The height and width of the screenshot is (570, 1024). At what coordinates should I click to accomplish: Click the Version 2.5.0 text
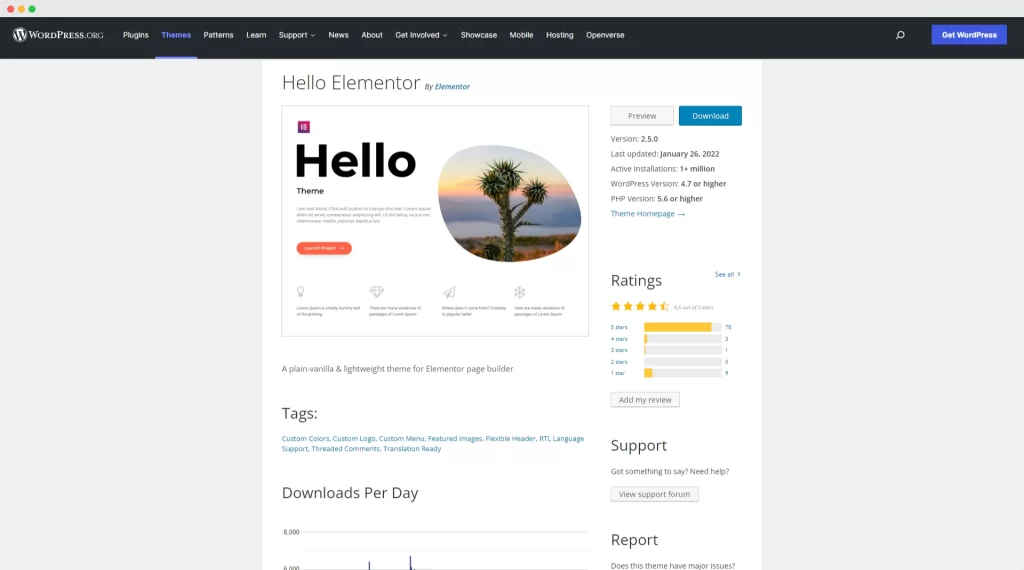(634, 139)
